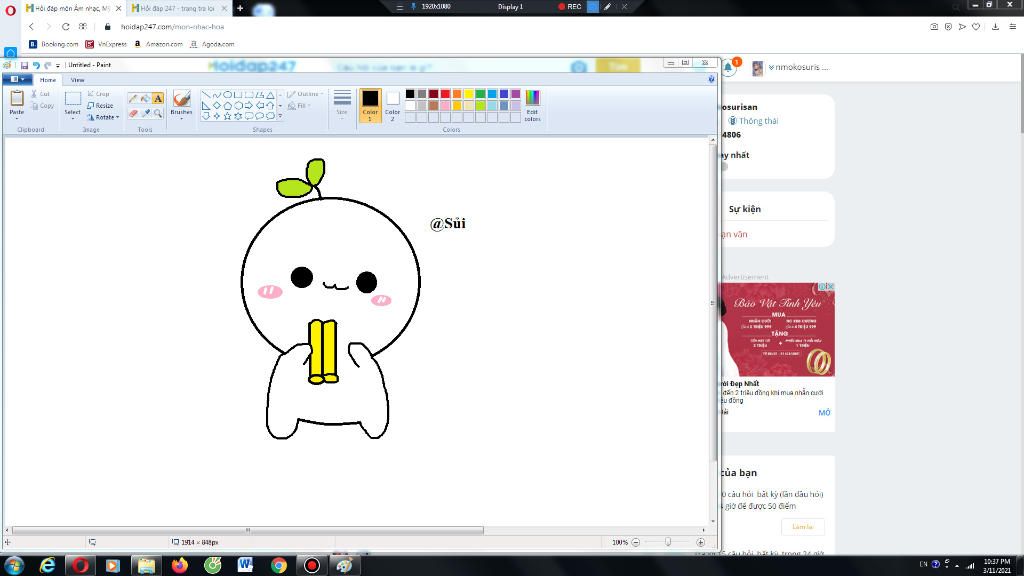This screenshot has height=576, width=1024.
Task: Undo the last action in Paint
Action: coord(36,65)
